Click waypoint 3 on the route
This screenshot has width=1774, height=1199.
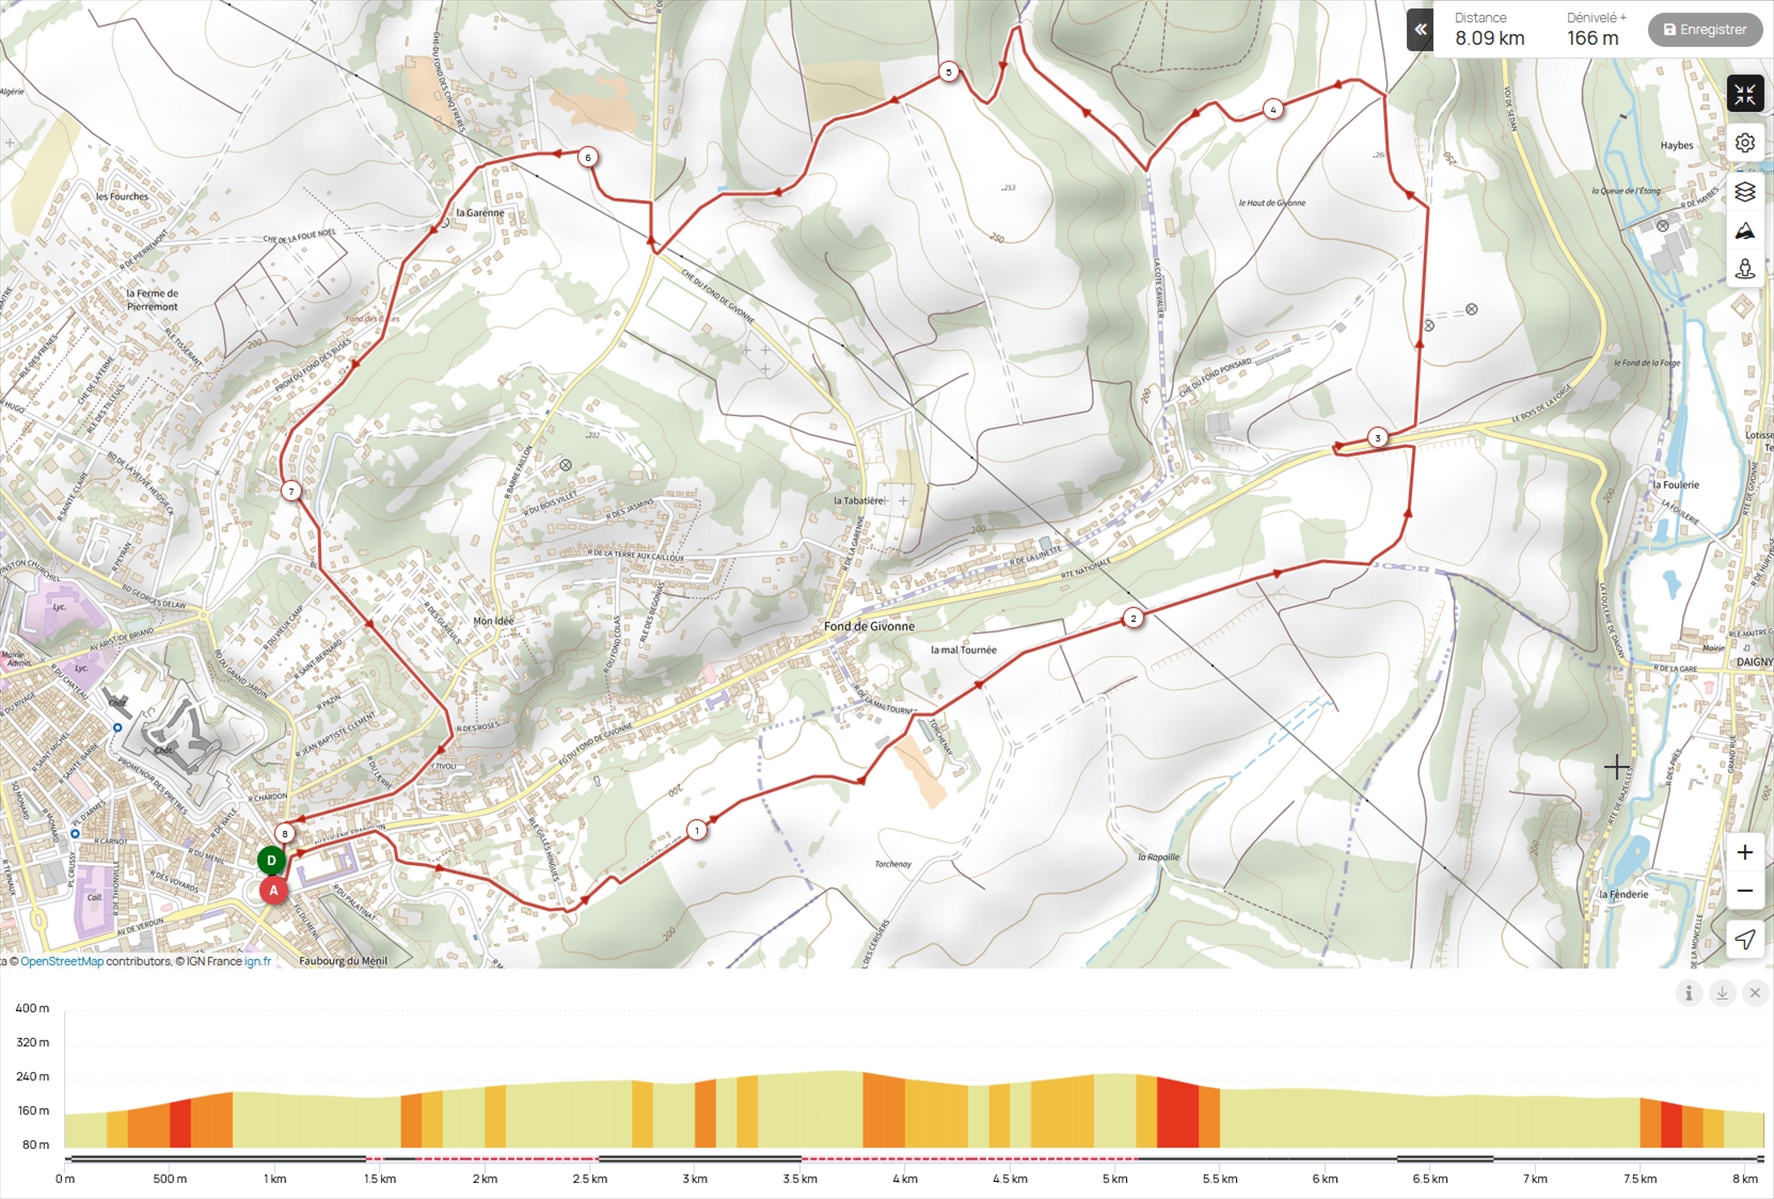(x=1378, y=438)
